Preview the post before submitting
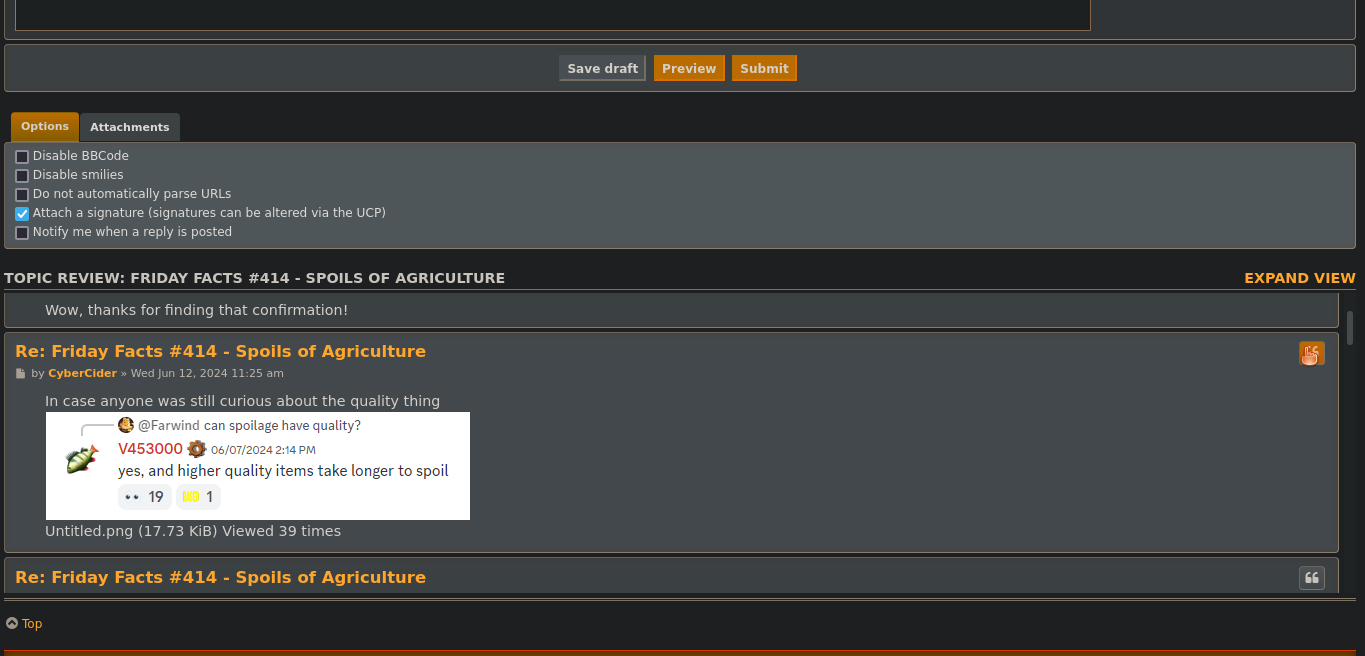 click(689, 69)
